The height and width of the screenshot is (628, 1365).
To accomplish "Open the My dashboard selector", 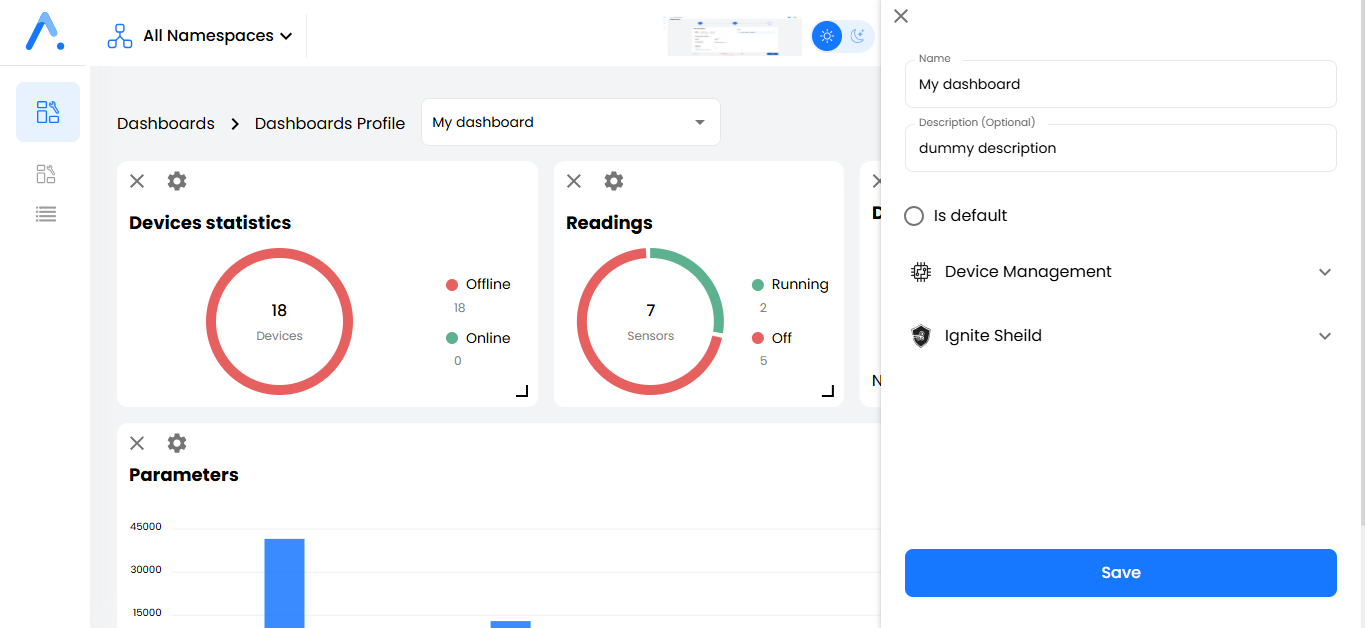I will click(x=570, y=121).
